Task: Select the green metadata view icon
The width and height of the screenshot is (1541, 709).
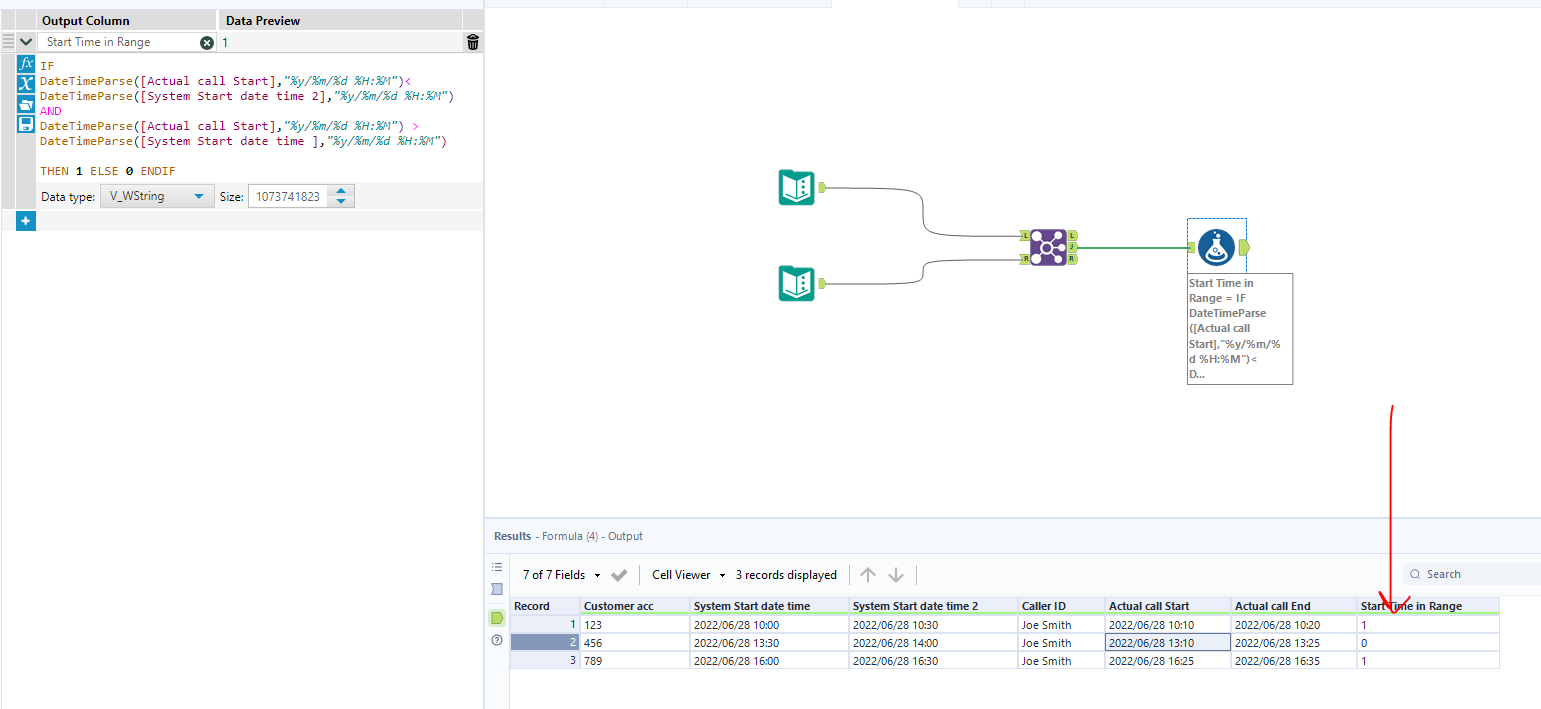Action: click(497, 618)
